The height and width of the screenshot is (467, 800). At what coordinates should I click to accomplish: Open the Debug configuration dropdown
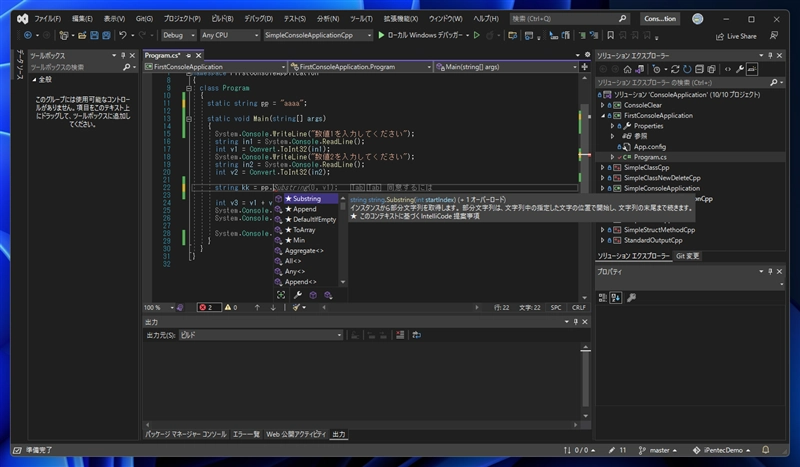pos(179,35)
